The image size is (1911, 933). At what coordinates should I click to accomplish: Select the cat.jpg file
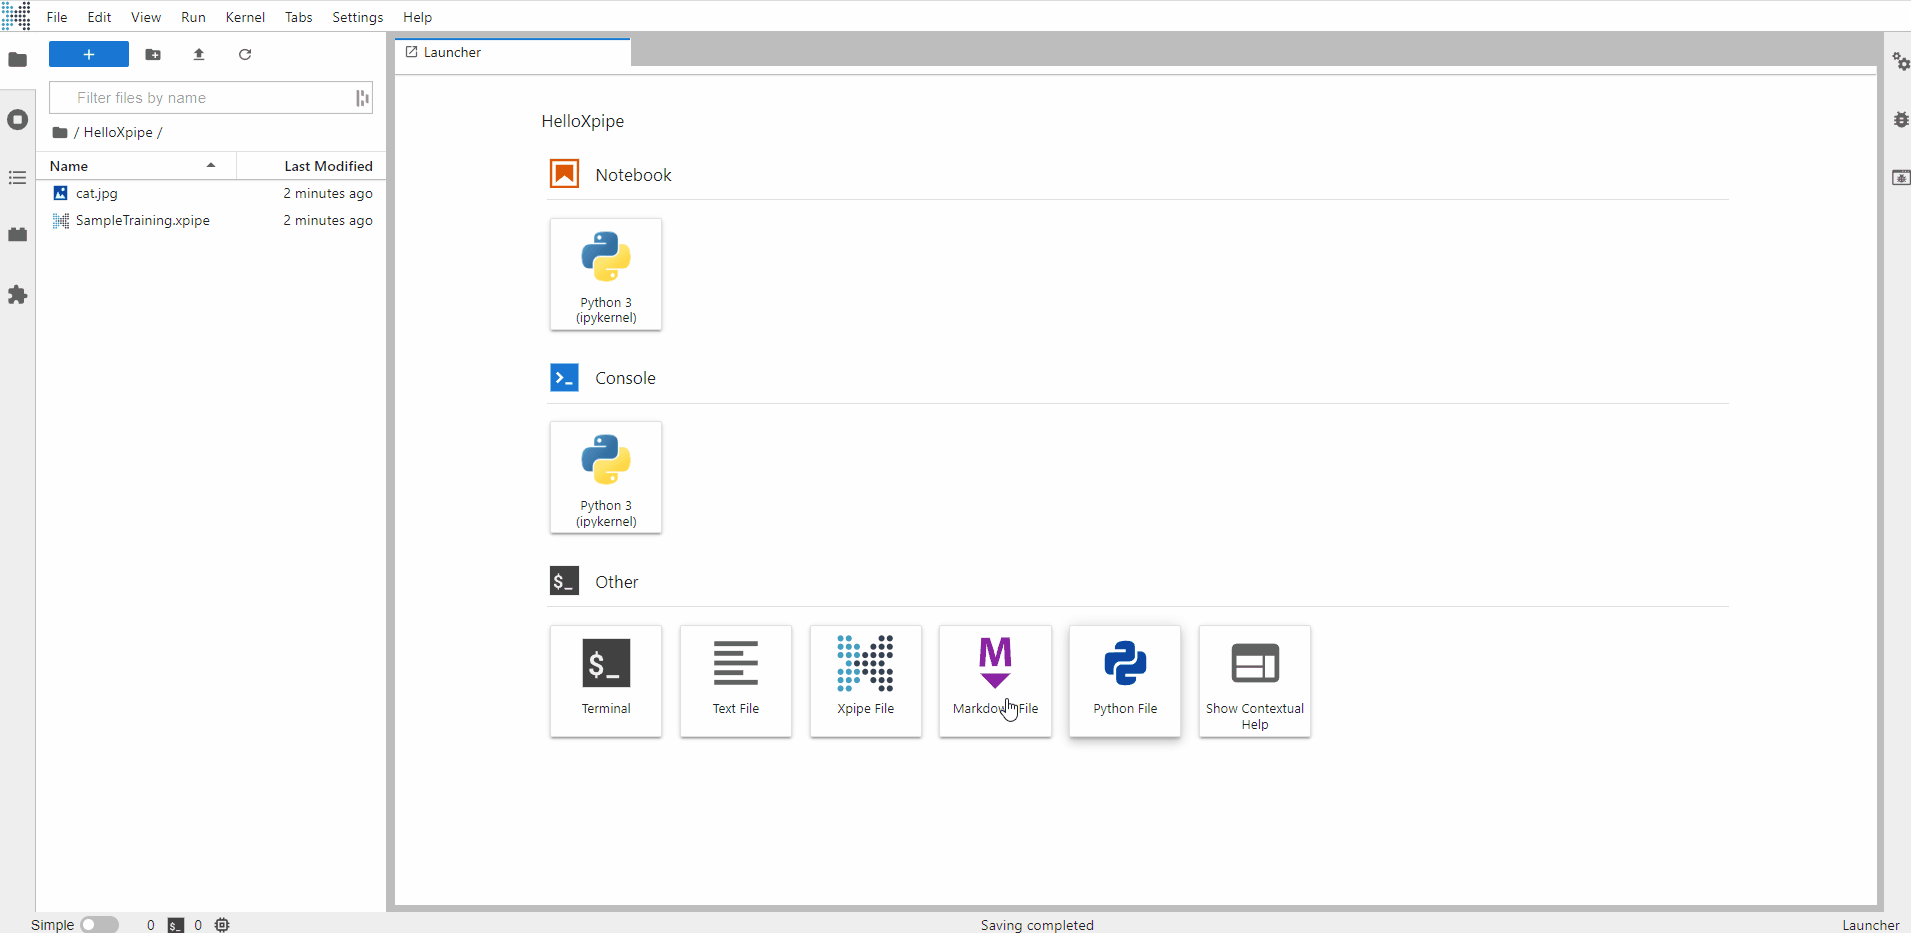tap(211, 193)
